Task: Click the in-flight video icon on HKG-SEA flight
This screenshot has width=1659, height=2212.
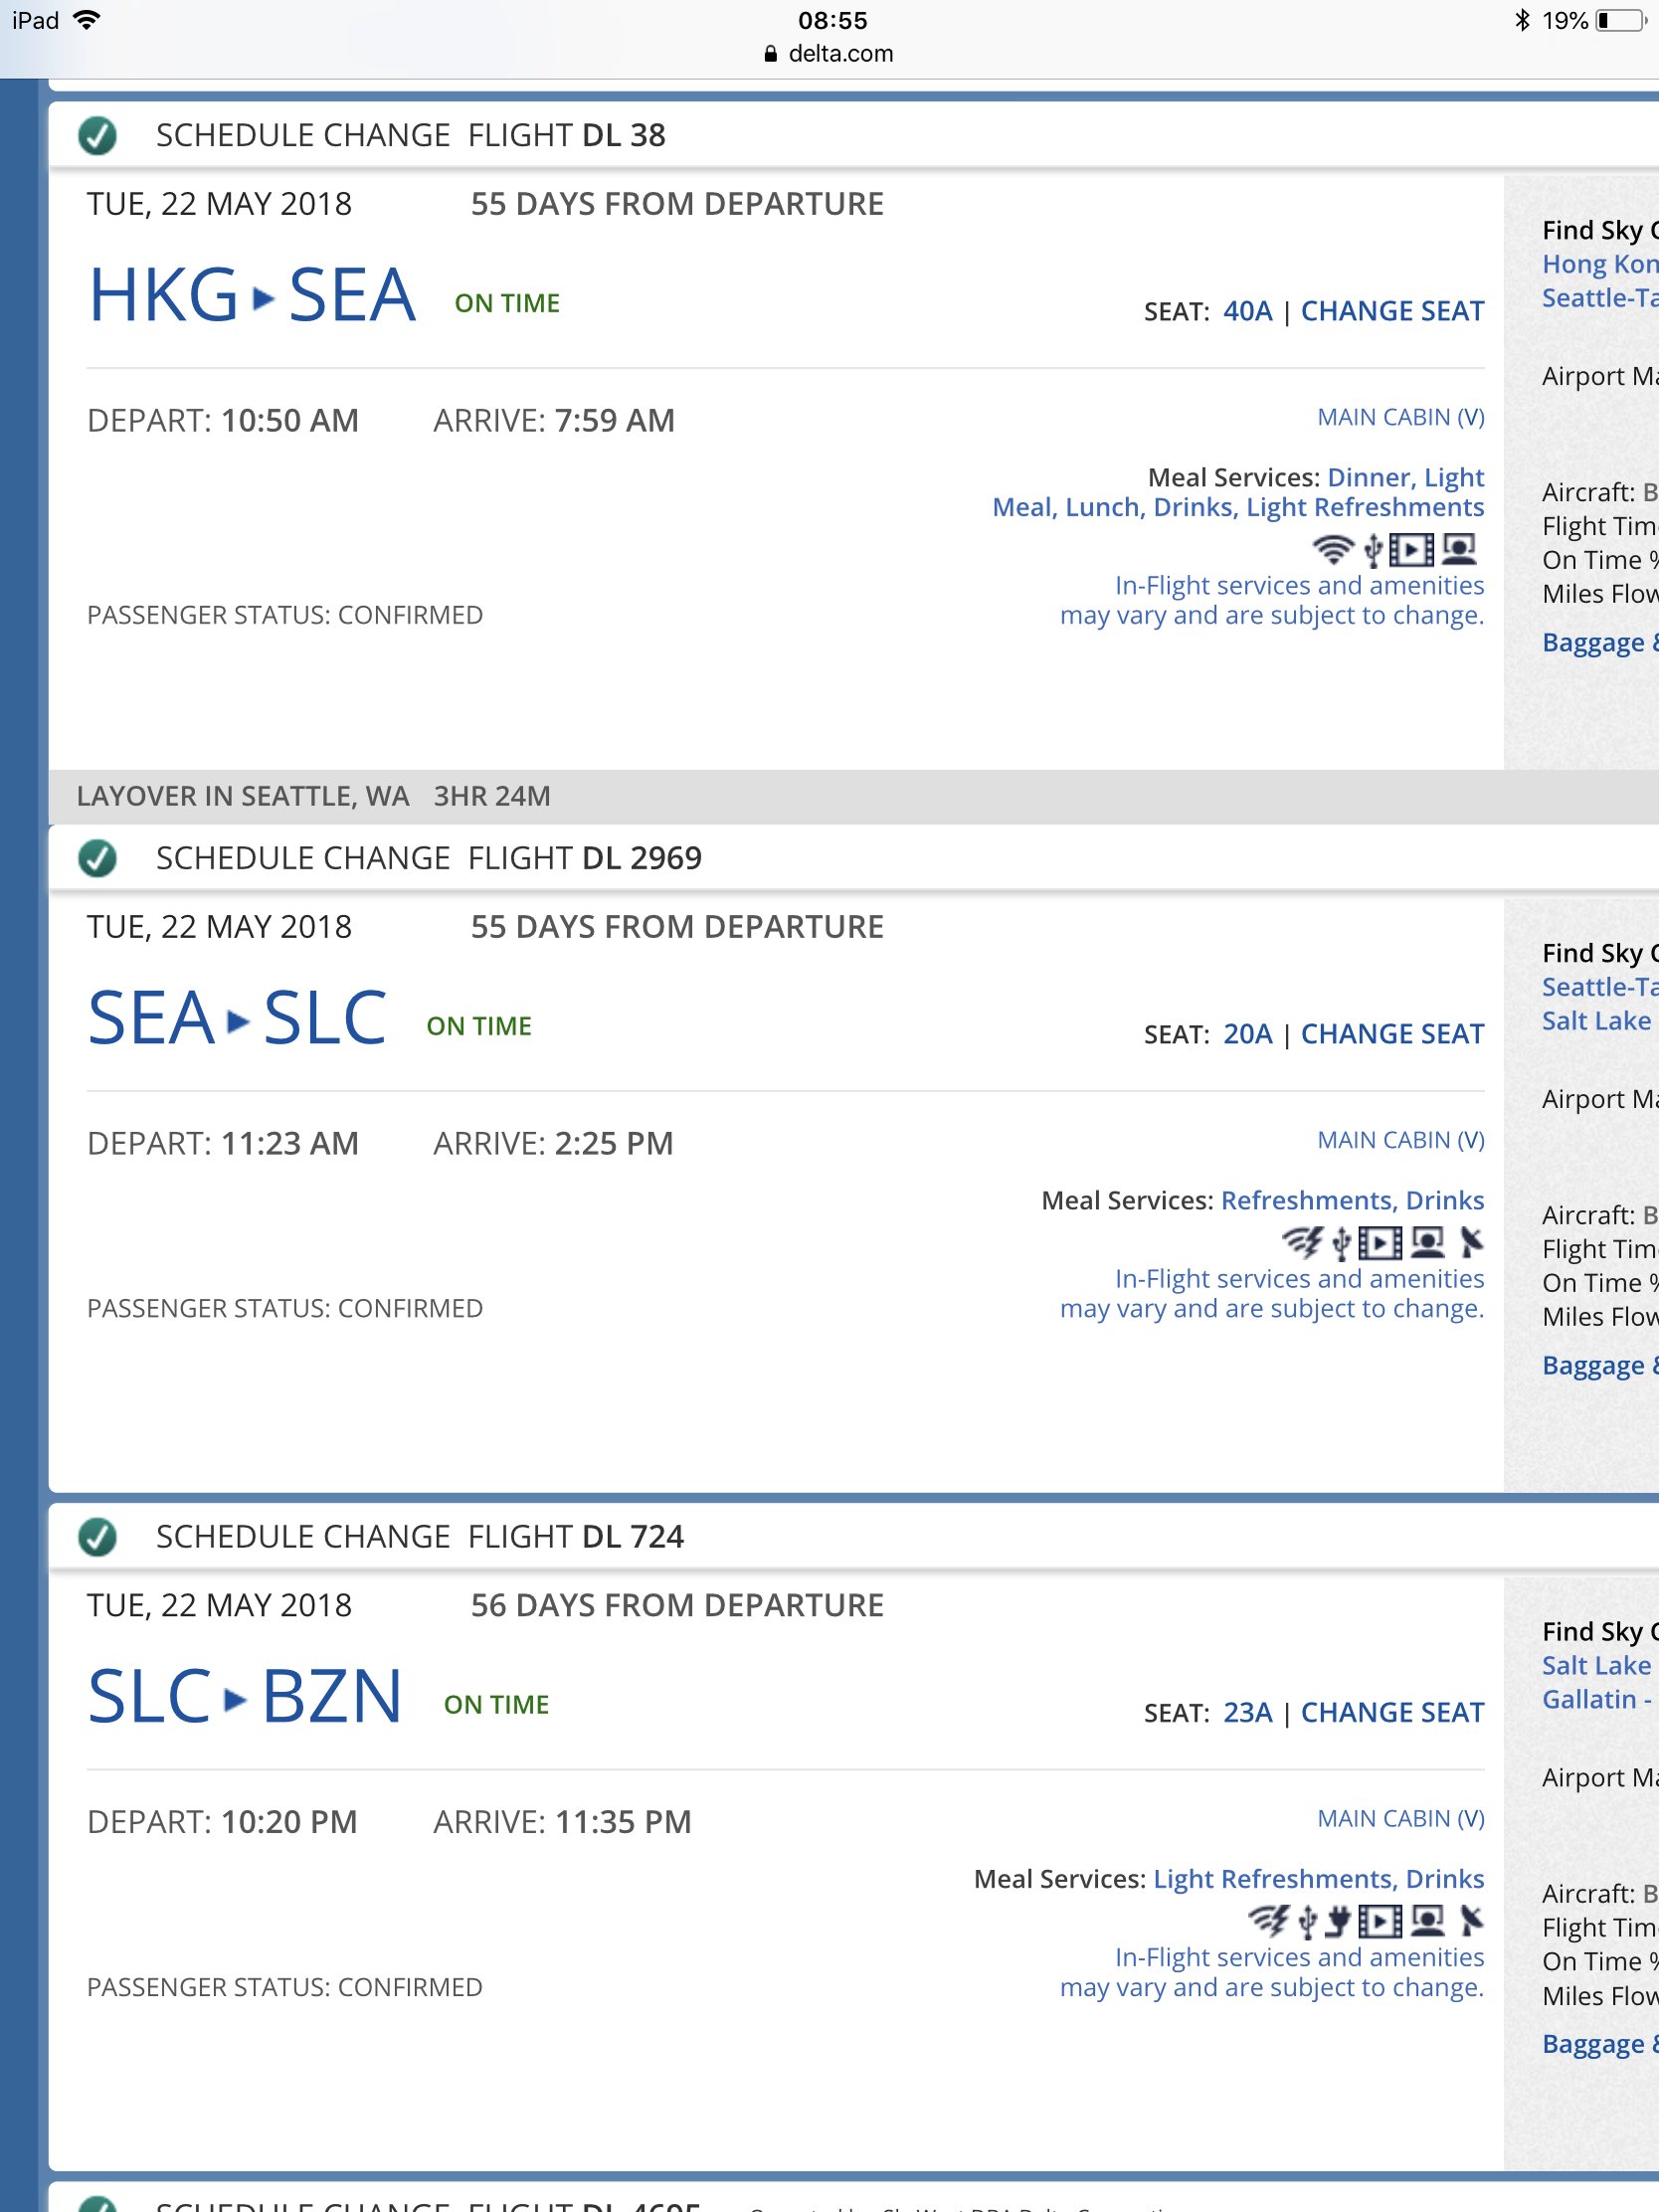Action: click(1411, 549)
